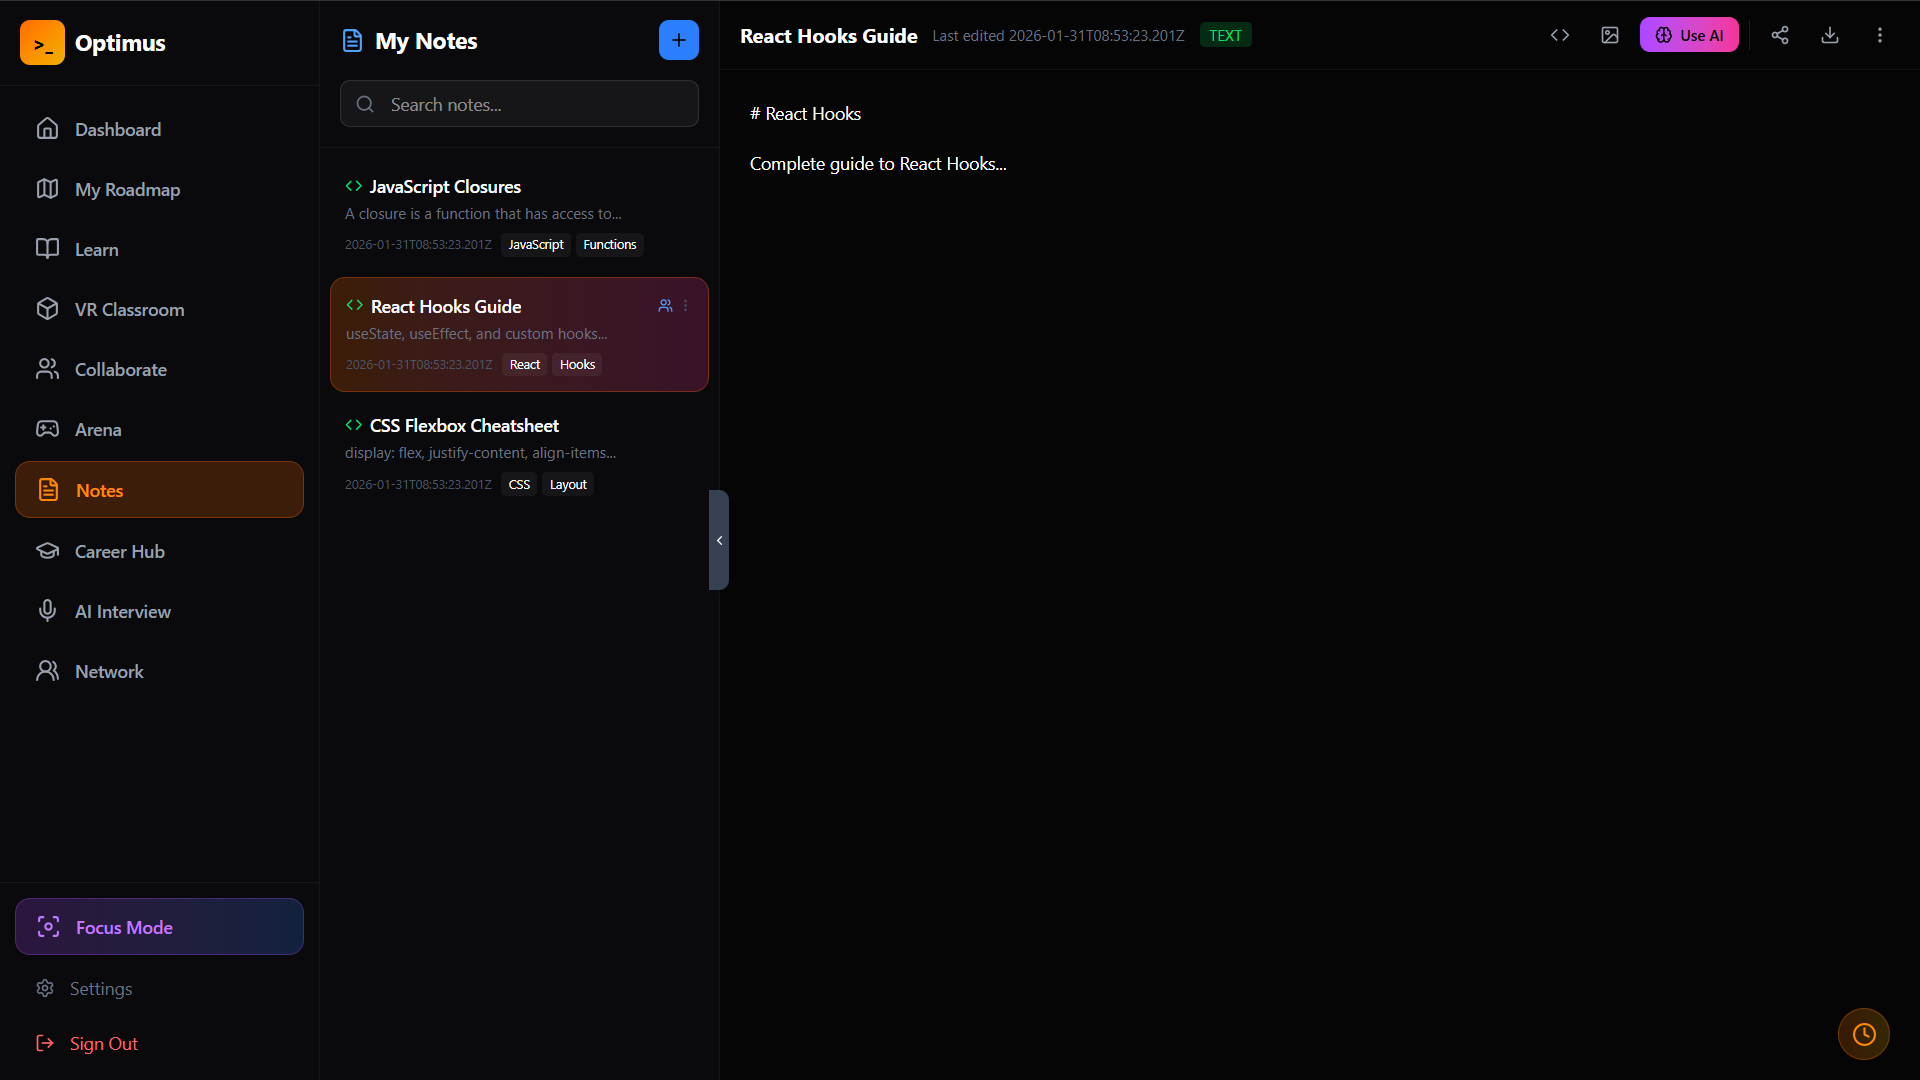Click the blue plus new note button
1920x1080 pixels.
(679, 40)
